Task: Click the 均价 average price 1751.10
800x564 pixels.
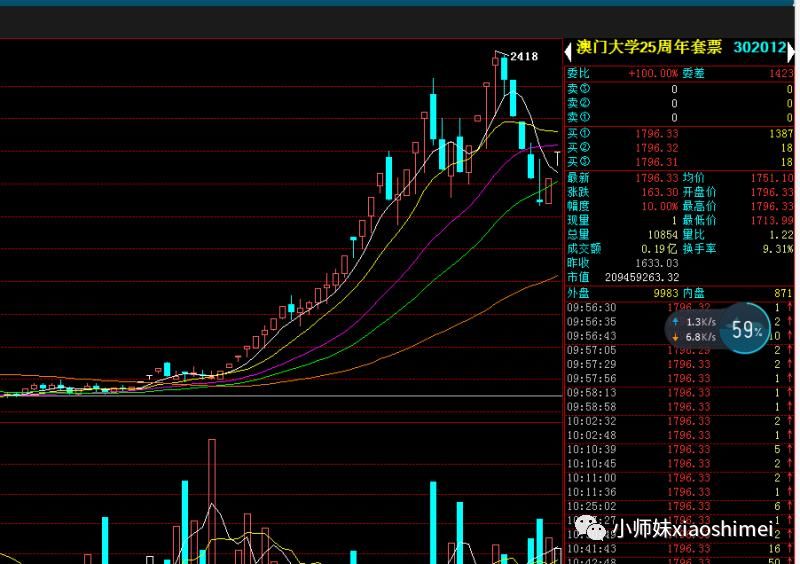Action: 772,178
